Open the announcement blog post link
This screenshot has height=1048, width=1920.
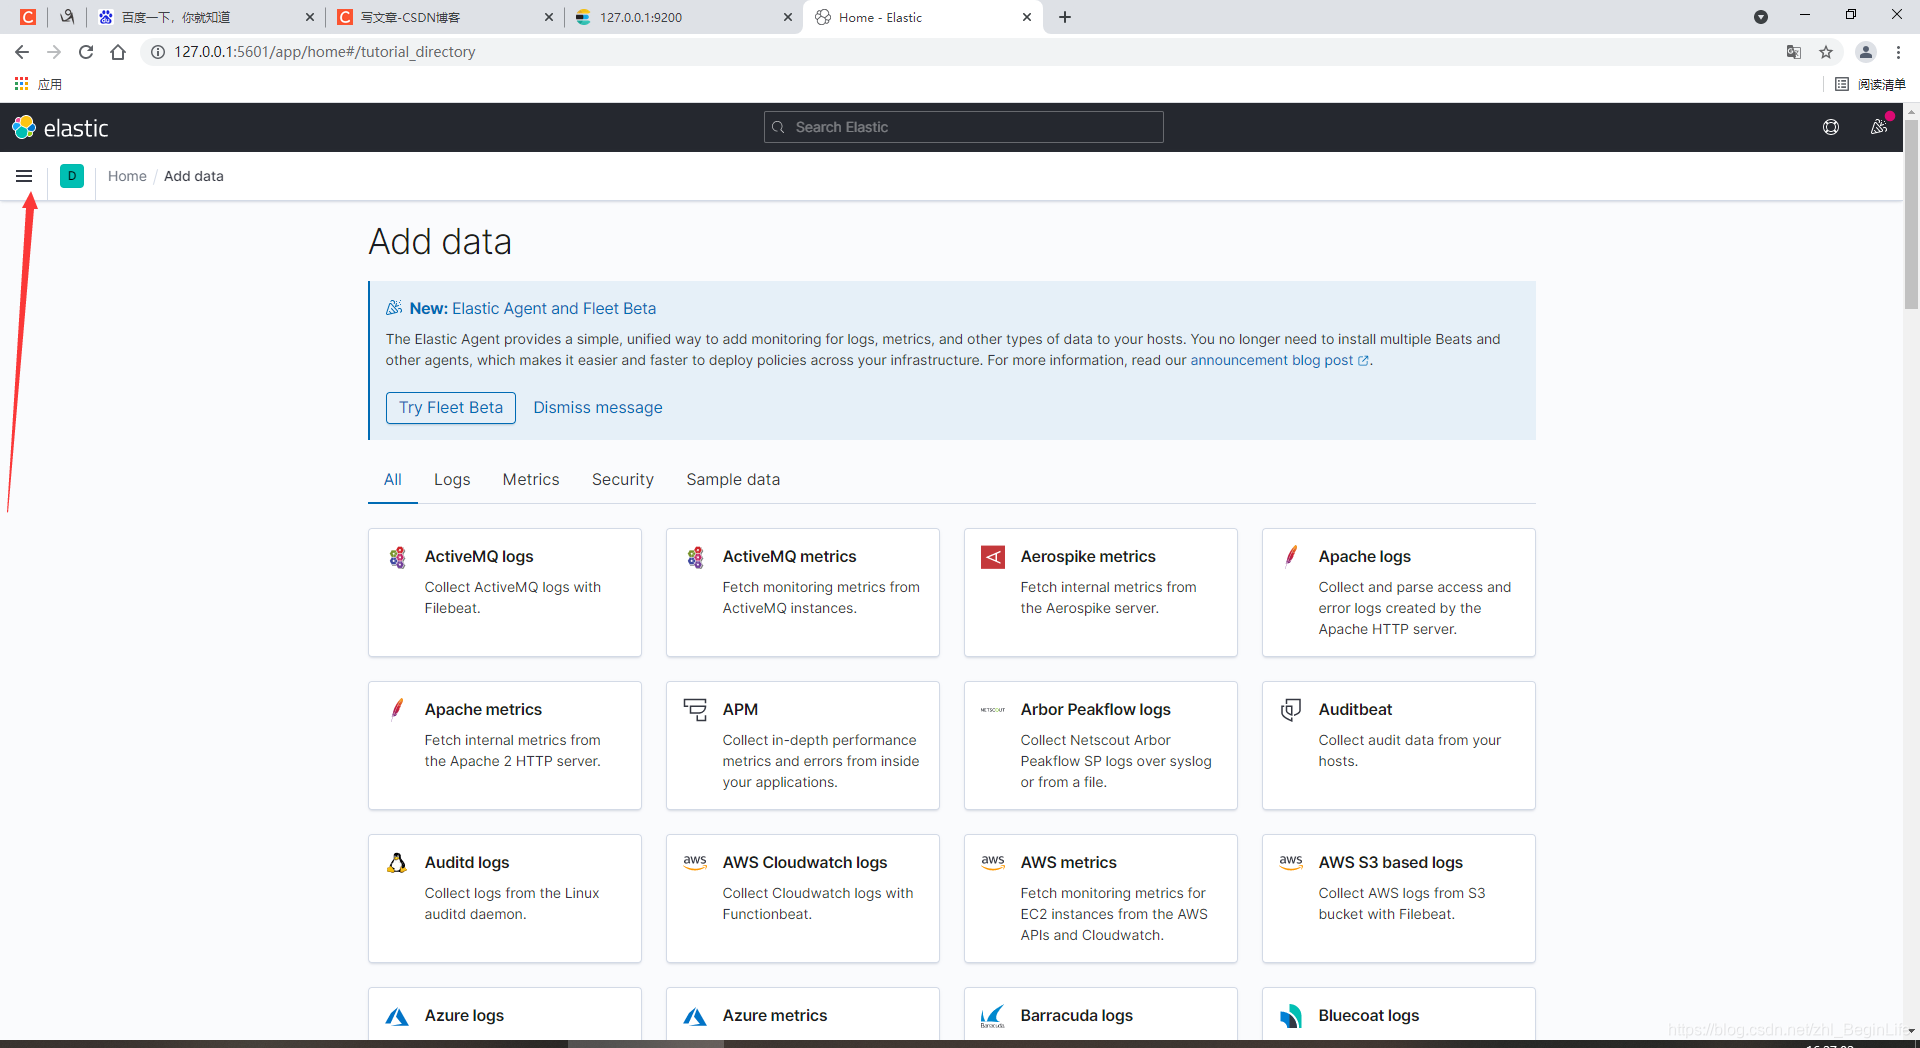click(x=1279, y=361)
